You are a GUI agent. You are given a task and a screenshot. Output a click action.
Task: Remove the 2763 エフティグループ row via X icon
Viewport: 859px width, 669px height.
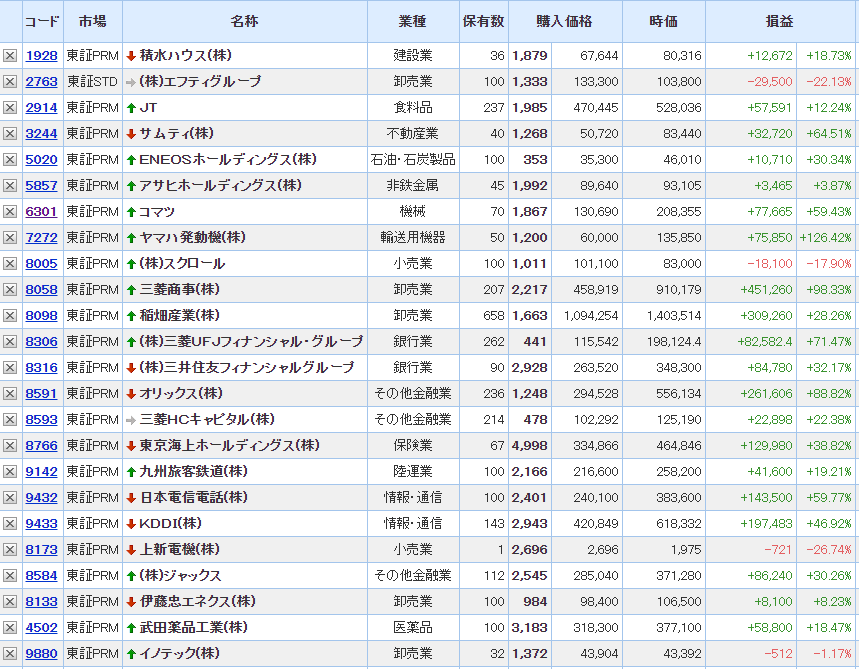tap(10, 82)
